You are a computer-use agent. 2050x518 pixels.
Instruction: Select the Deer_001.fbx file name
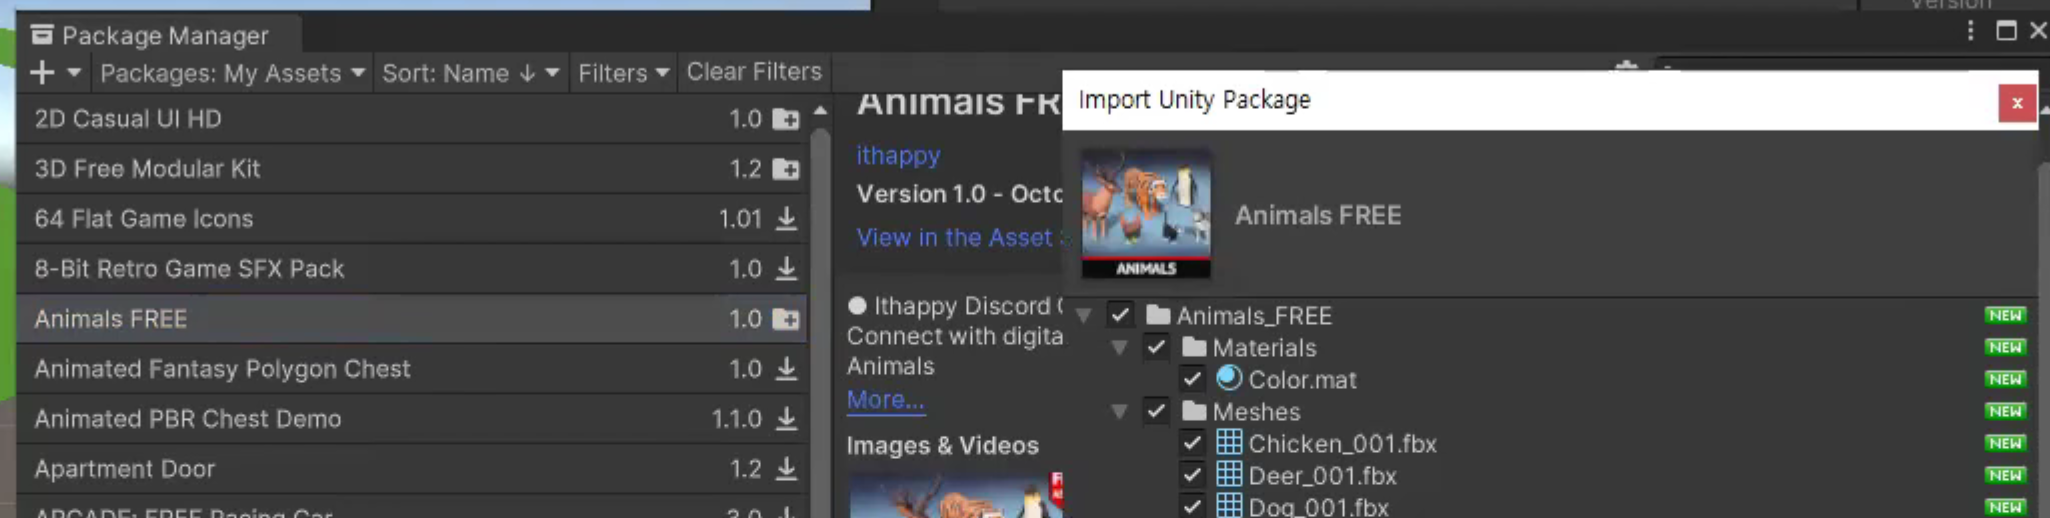(1322, 476)
